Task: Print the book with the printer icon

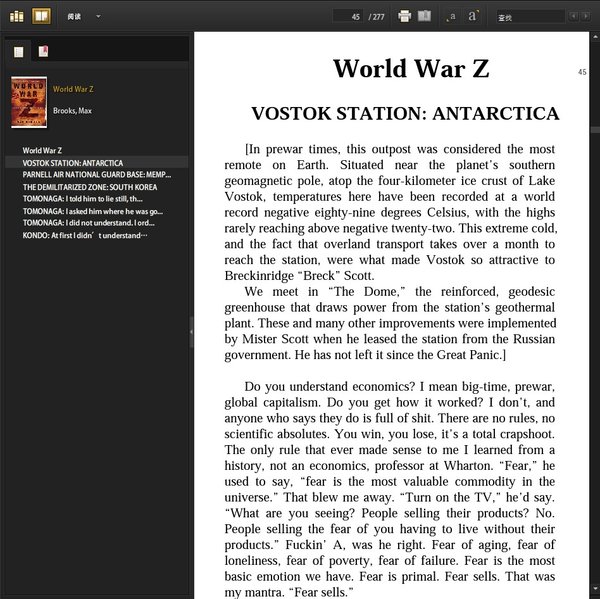Action: click(x=404, y=16)
